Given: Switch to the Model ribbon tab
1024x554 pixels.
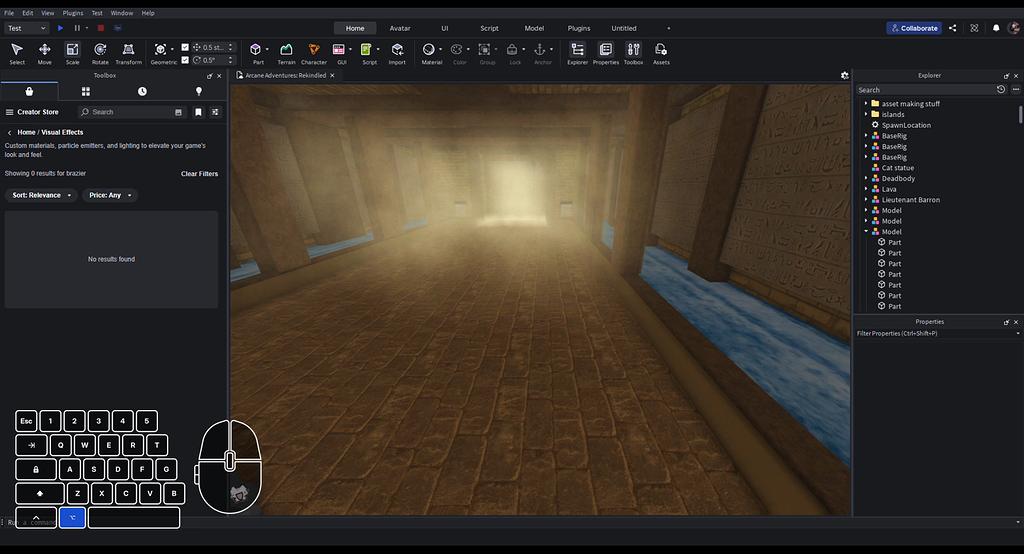Looking at the screenshot, I should pos(534,28).
